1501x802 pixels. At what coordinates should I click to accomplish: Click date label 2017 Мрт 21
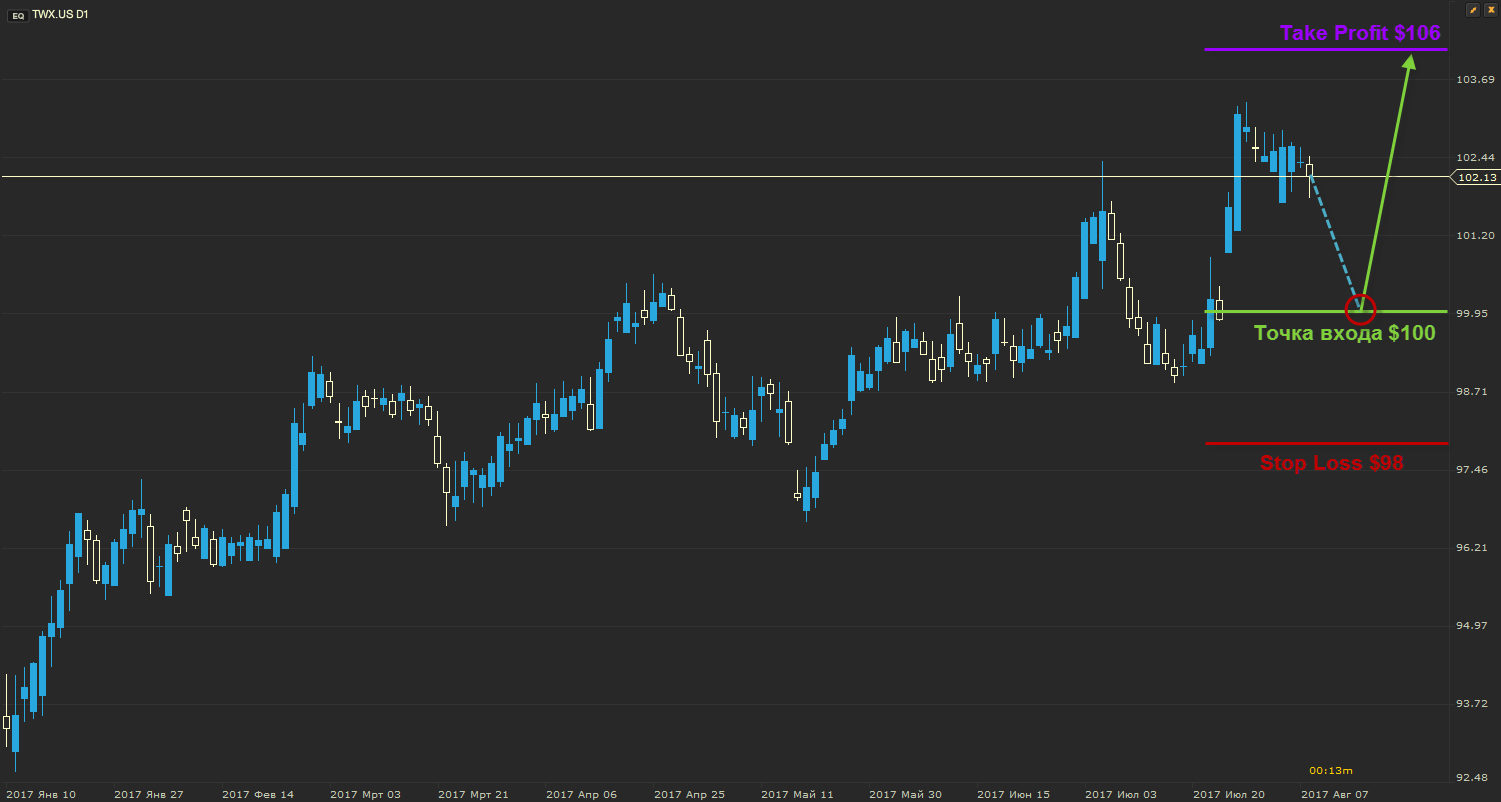click(x=474, y=794)
